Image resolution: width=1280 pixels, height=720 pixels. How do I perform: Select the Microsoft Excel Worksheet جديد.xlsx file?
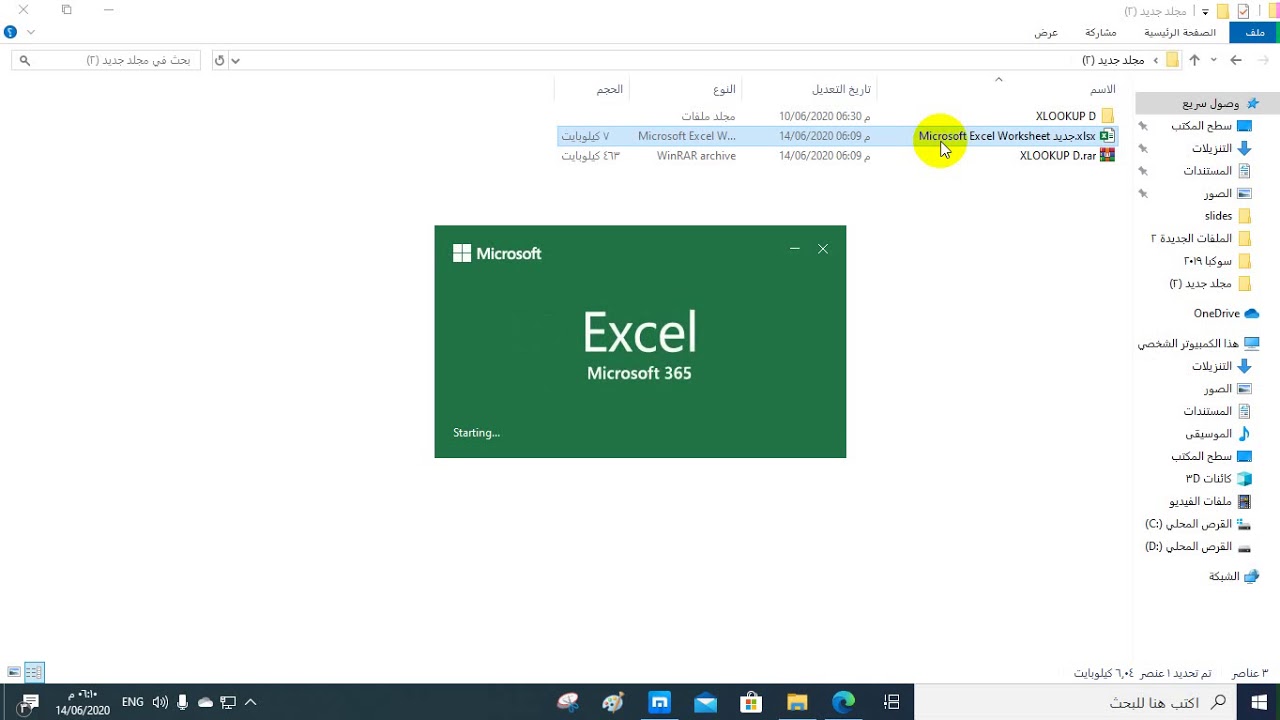point(1007,136)
